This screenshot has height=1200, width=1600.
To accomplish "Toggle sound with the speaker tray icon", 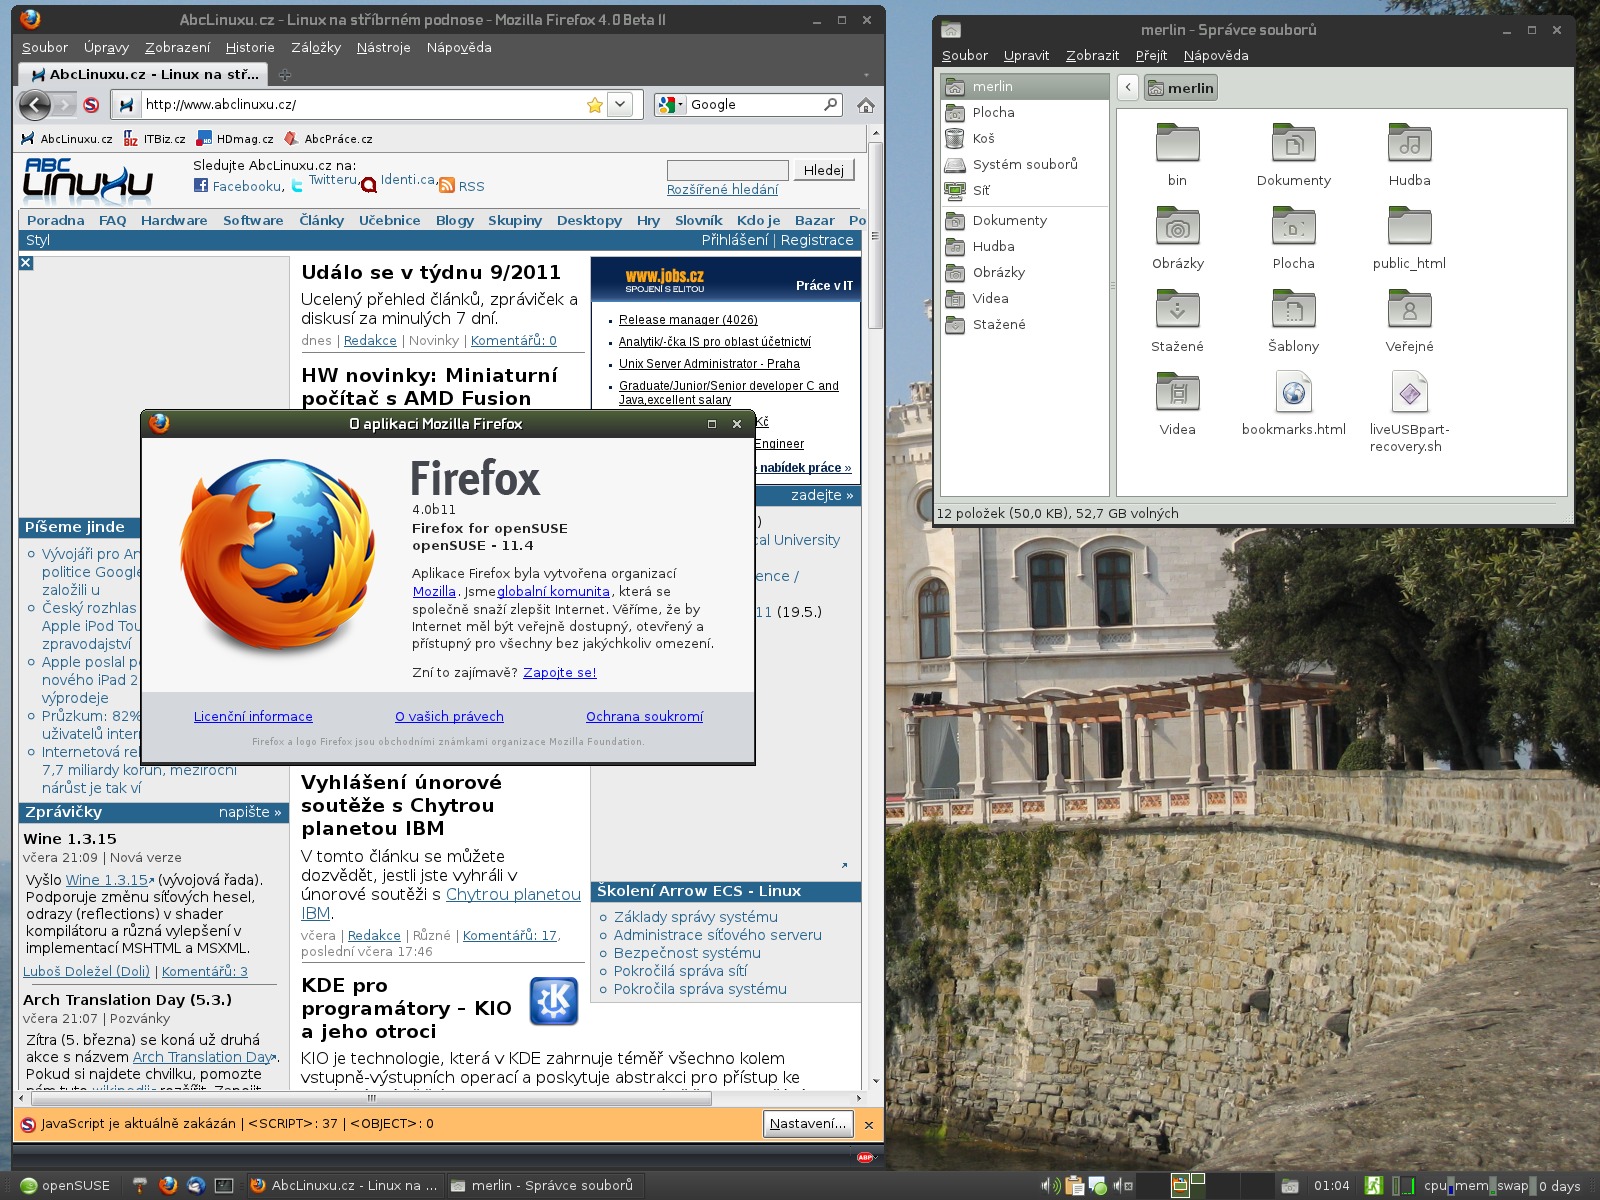I will point(1048,1186).
